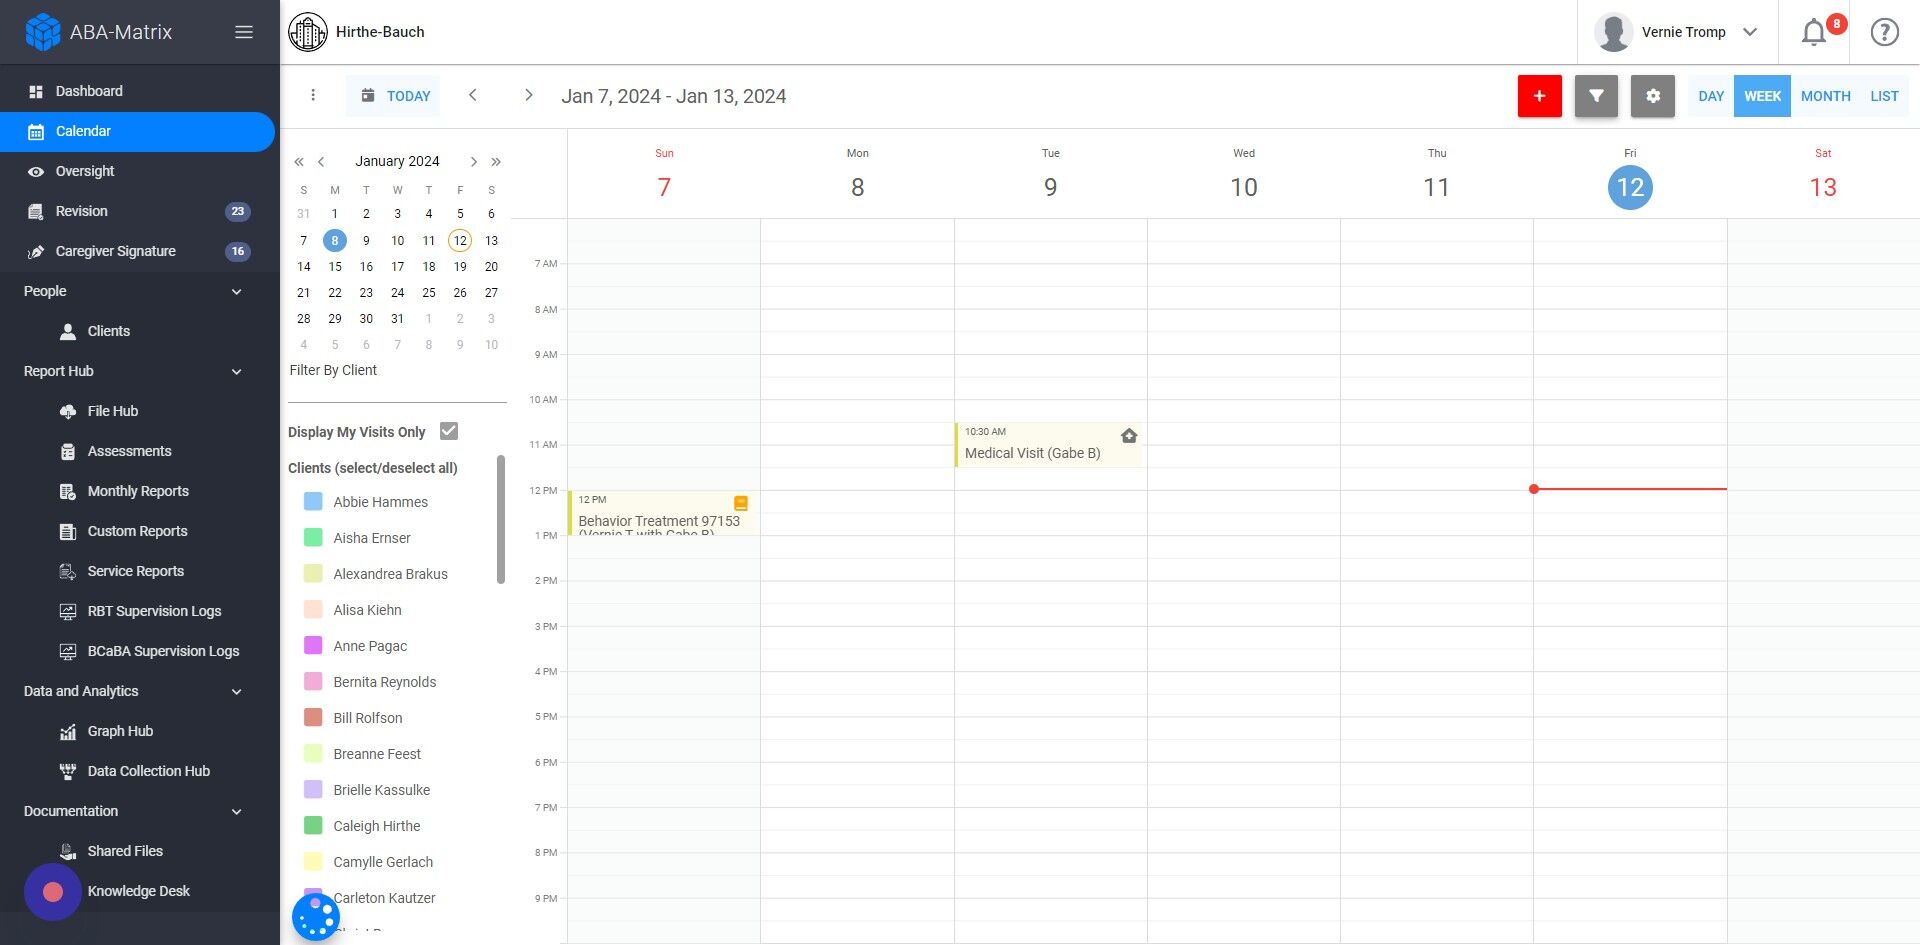
Task: Jump forward one year in mini calendar
Action: pos(496,161)
